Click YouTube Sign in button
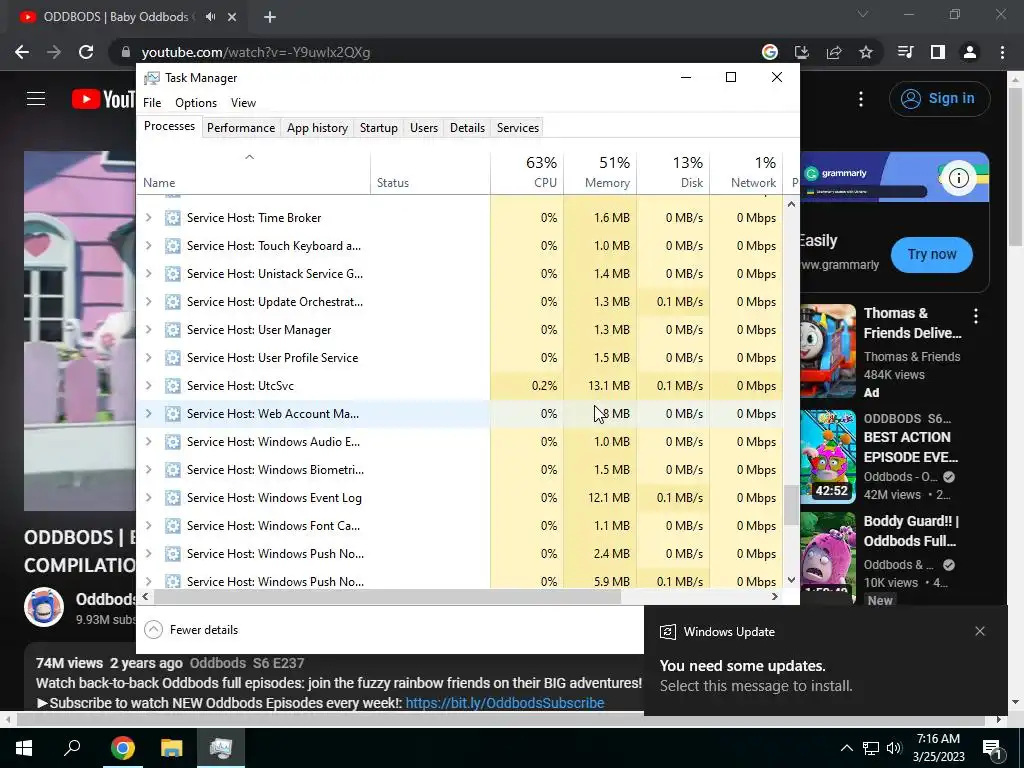The image size is (1024, 768). tap(940, 99)
